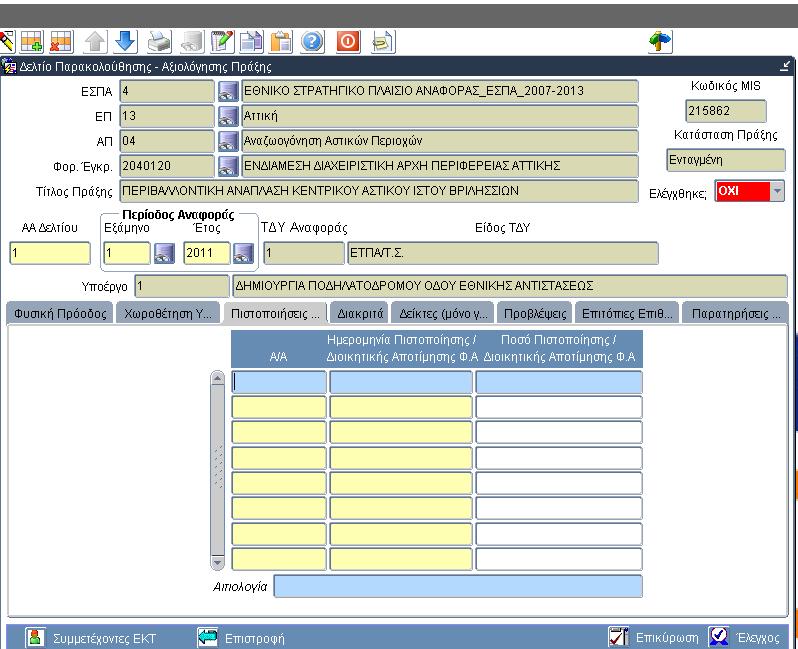Click the pencil edit icon in toolbar
798x649 pixels.
(x=7, y=41)
